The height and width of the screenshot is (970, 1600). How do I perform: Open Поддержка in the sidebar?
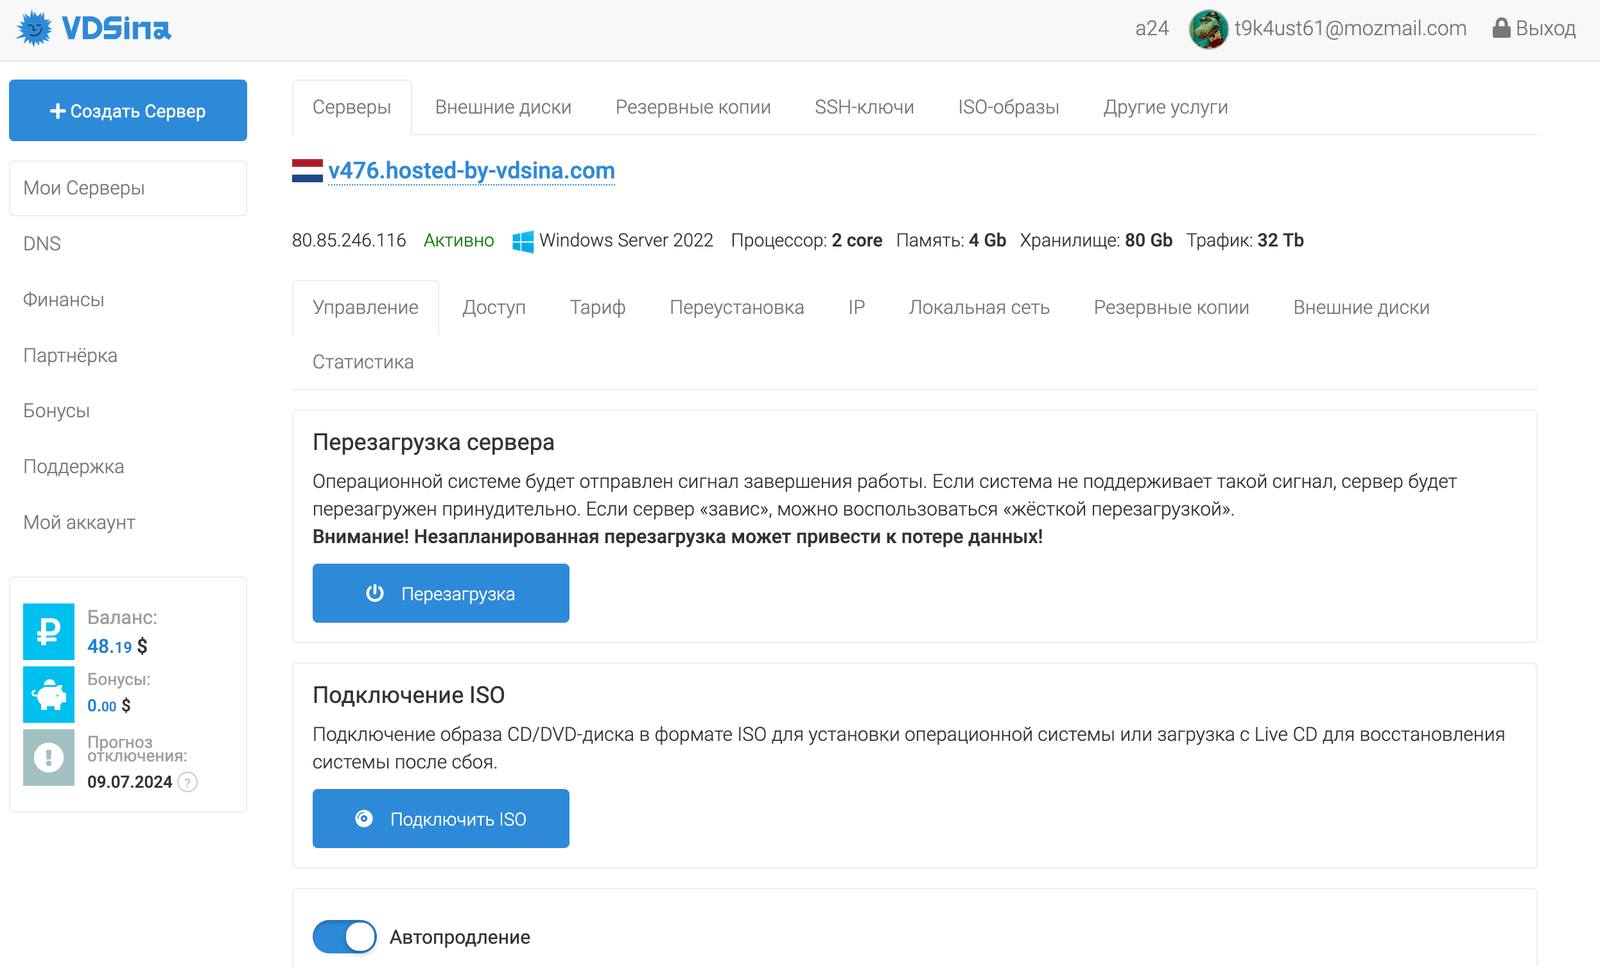(x=74, y=466)
